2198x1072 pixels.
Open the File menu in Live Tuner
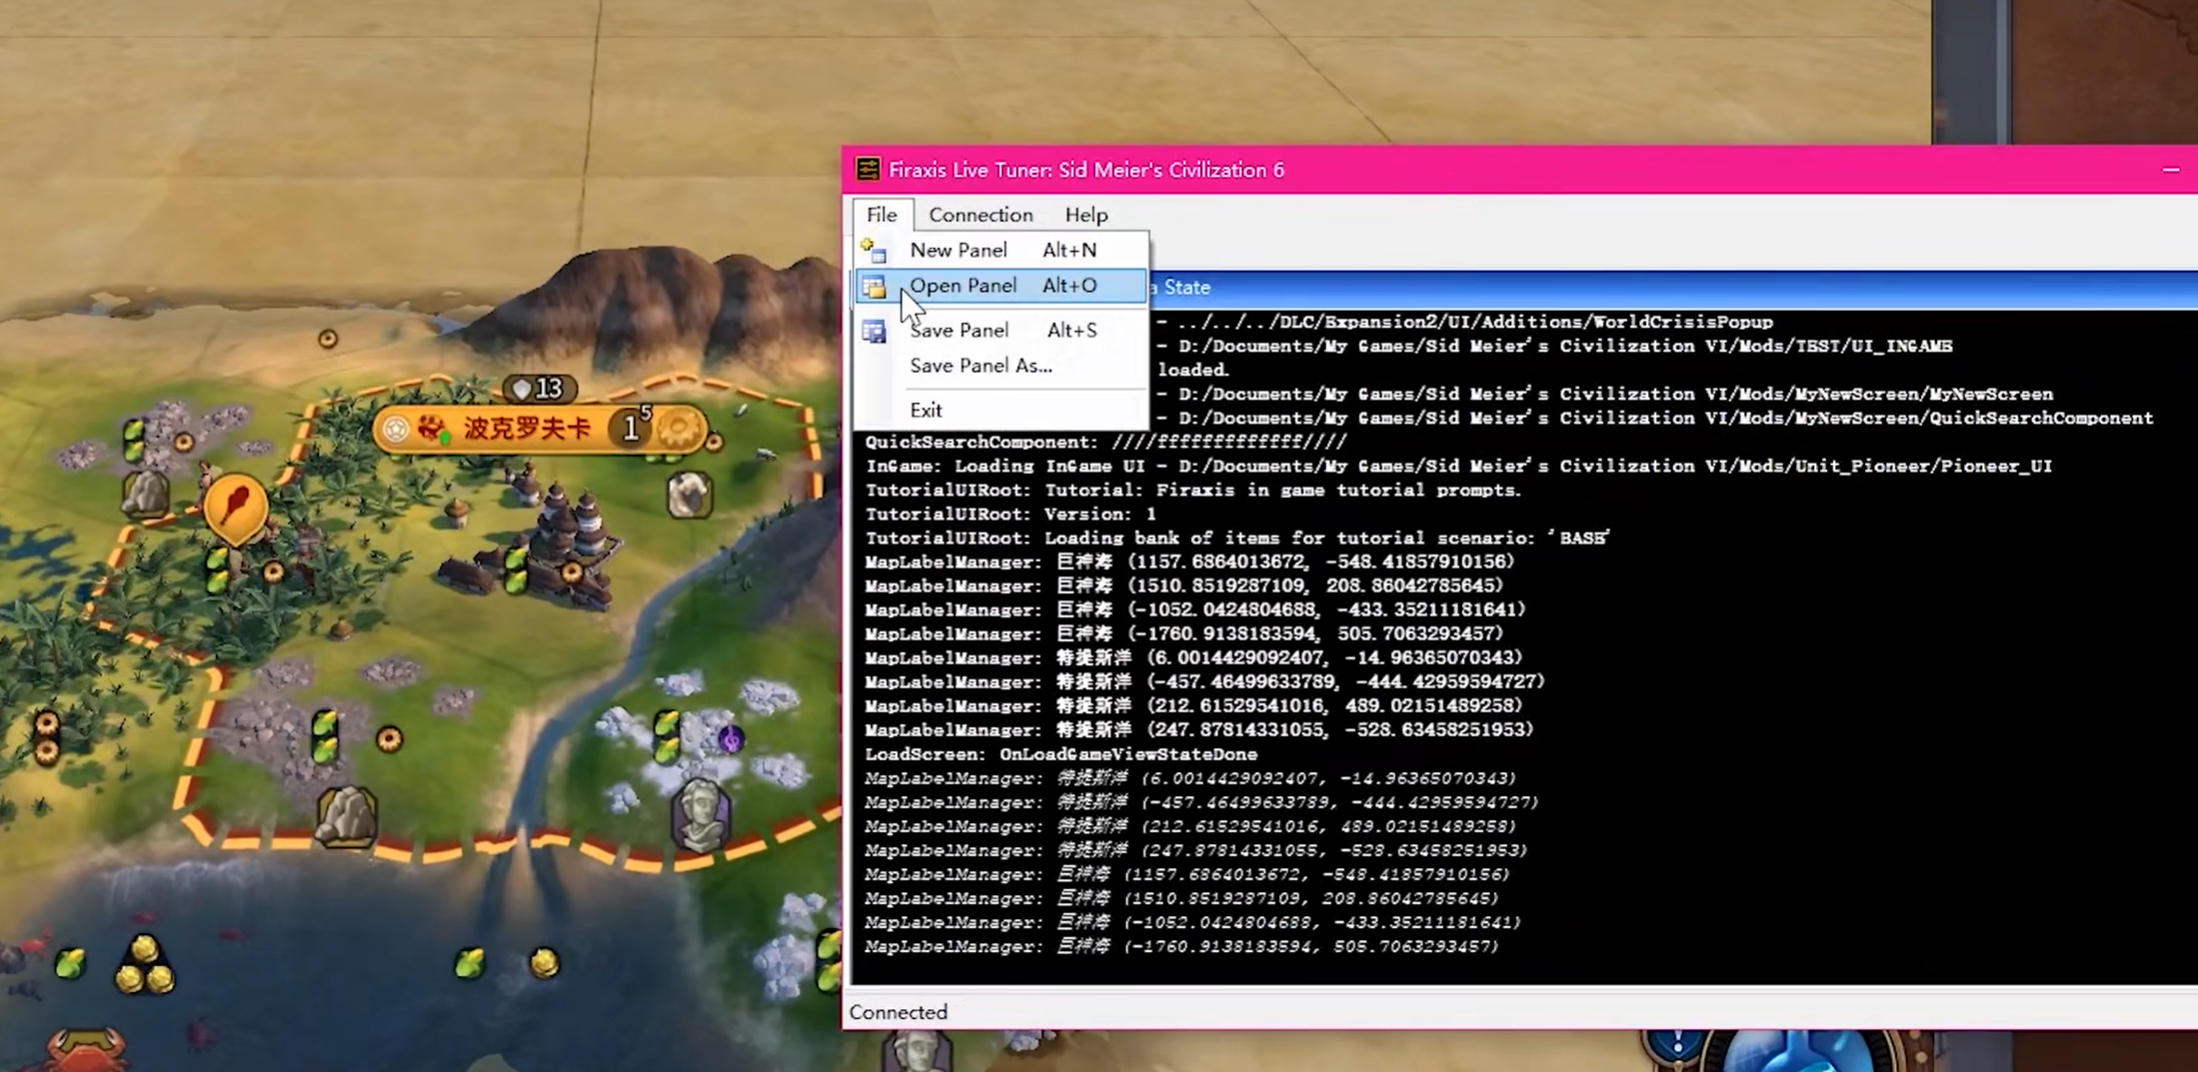click(881, 215)
